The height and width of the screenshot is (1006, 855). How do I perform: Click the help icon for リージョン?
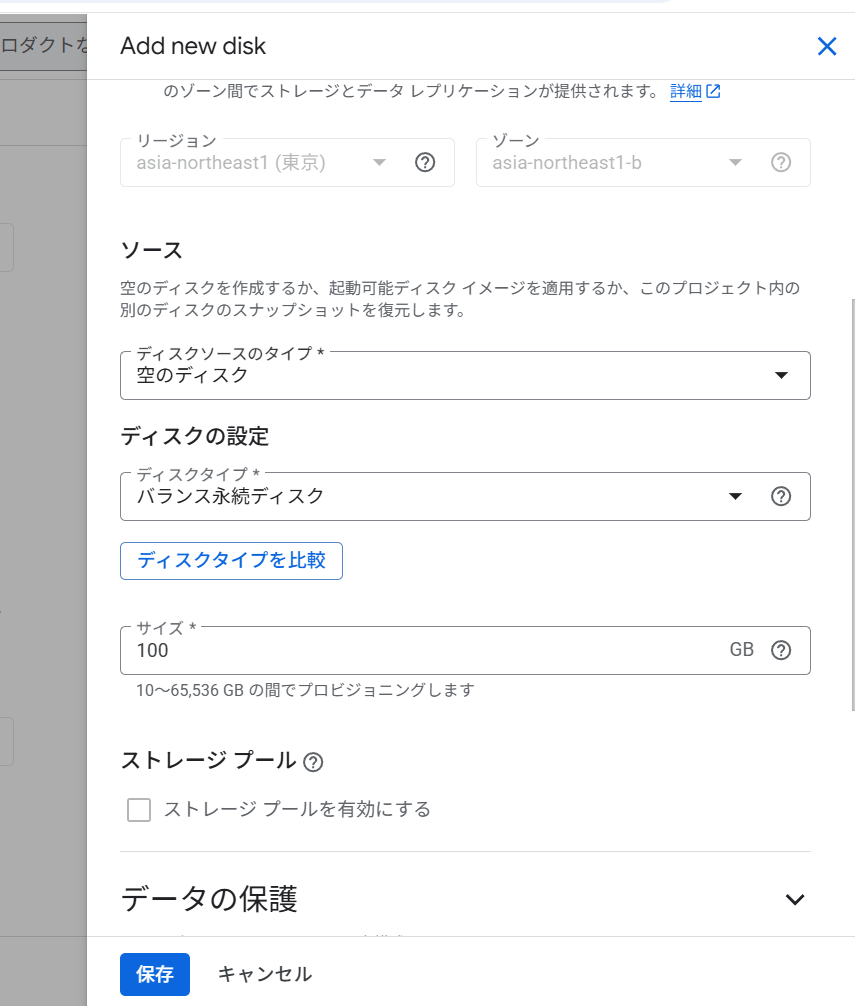click(425, 162)
